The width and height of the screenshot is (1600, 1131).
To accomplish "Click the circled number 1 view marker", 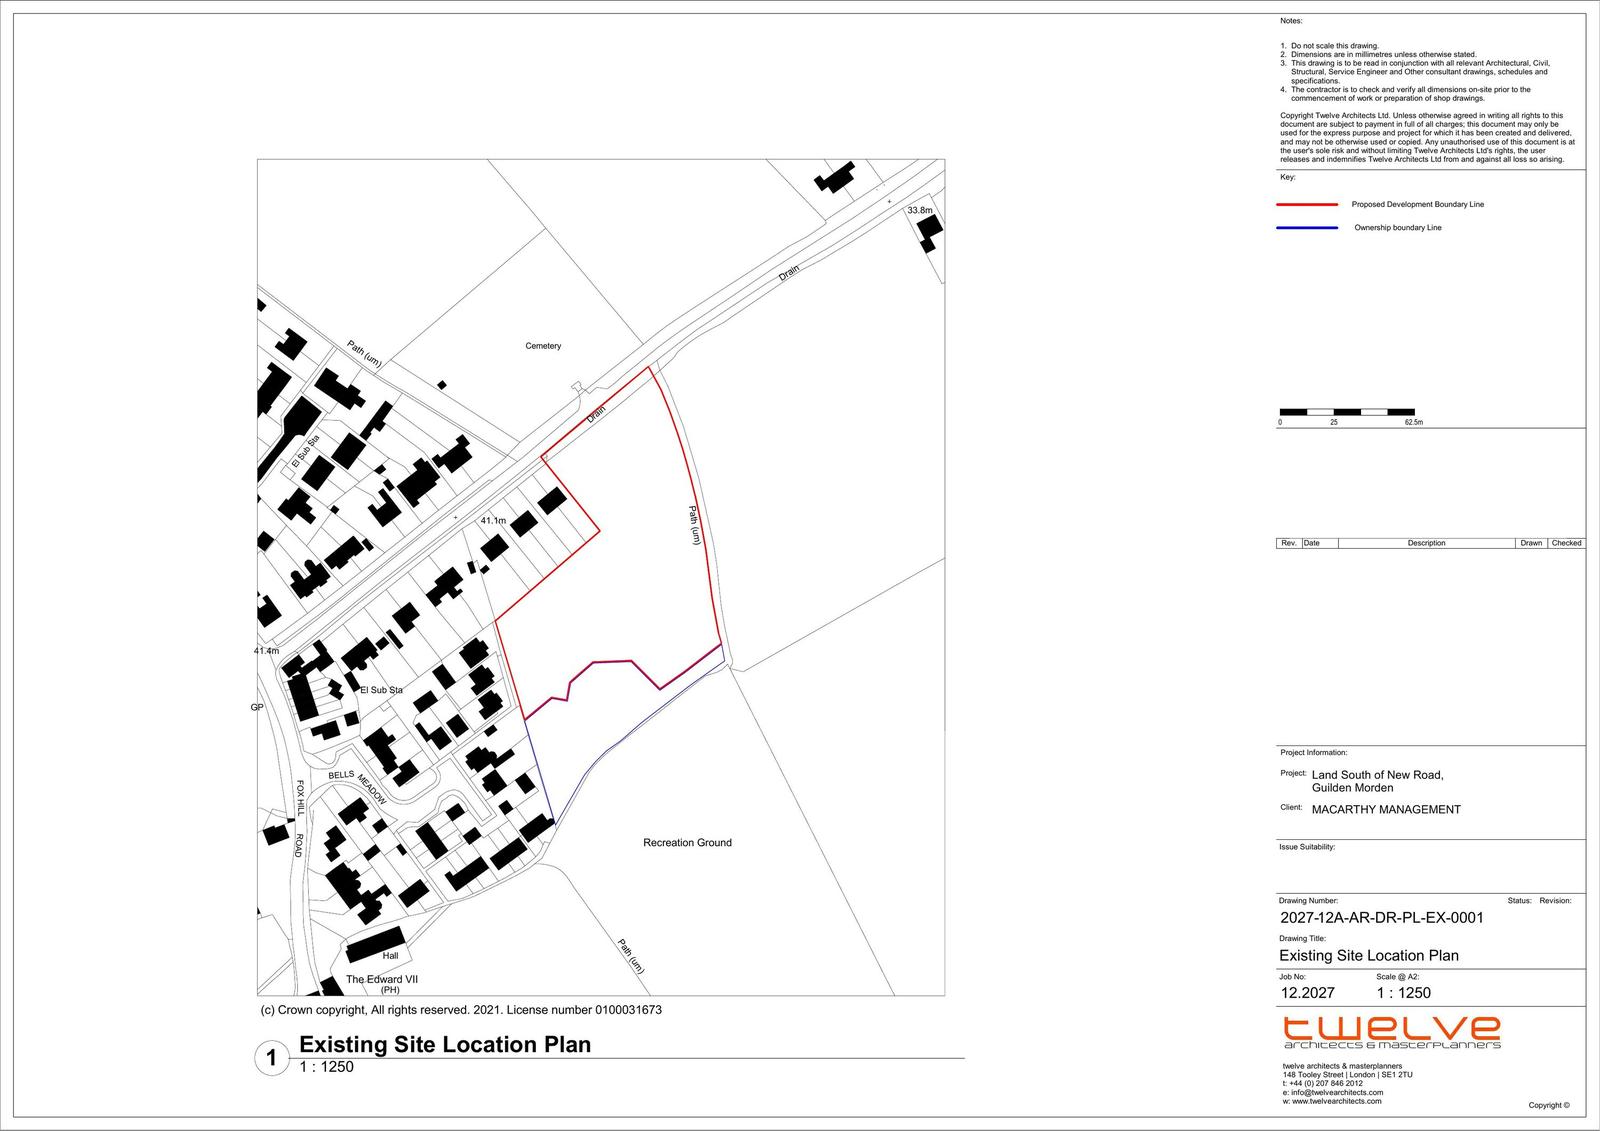I will coord(271,1059).
